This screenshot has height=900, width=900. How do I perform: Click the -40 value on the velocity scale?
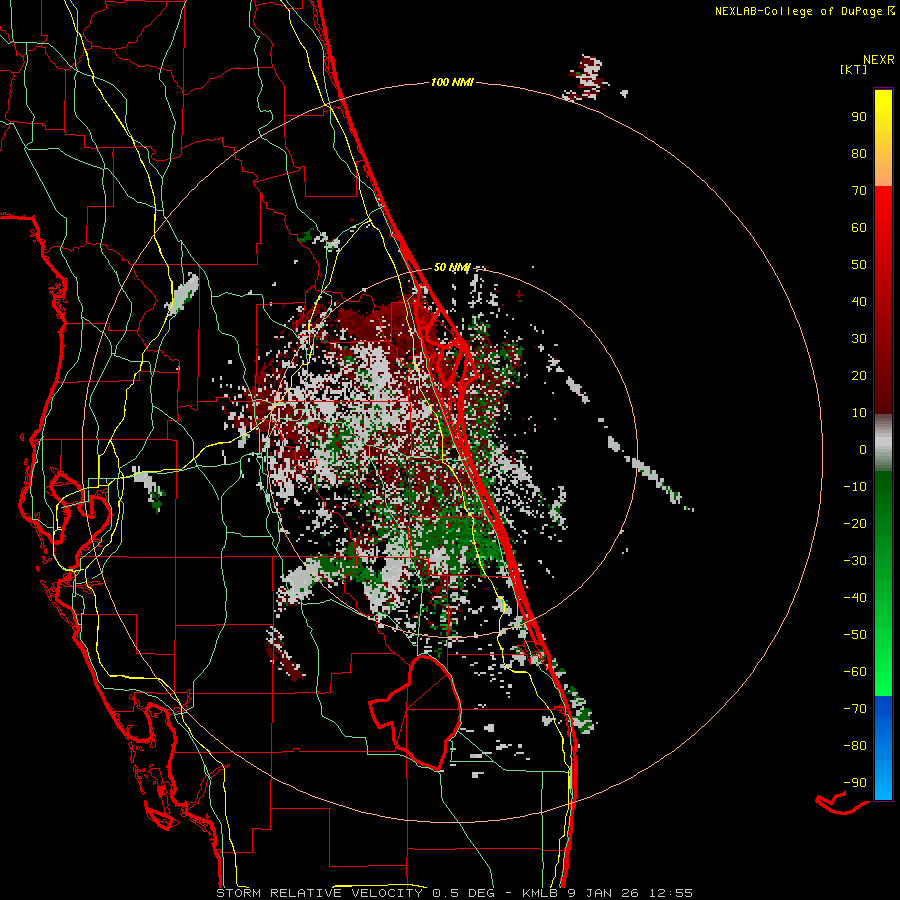[855, 598]
